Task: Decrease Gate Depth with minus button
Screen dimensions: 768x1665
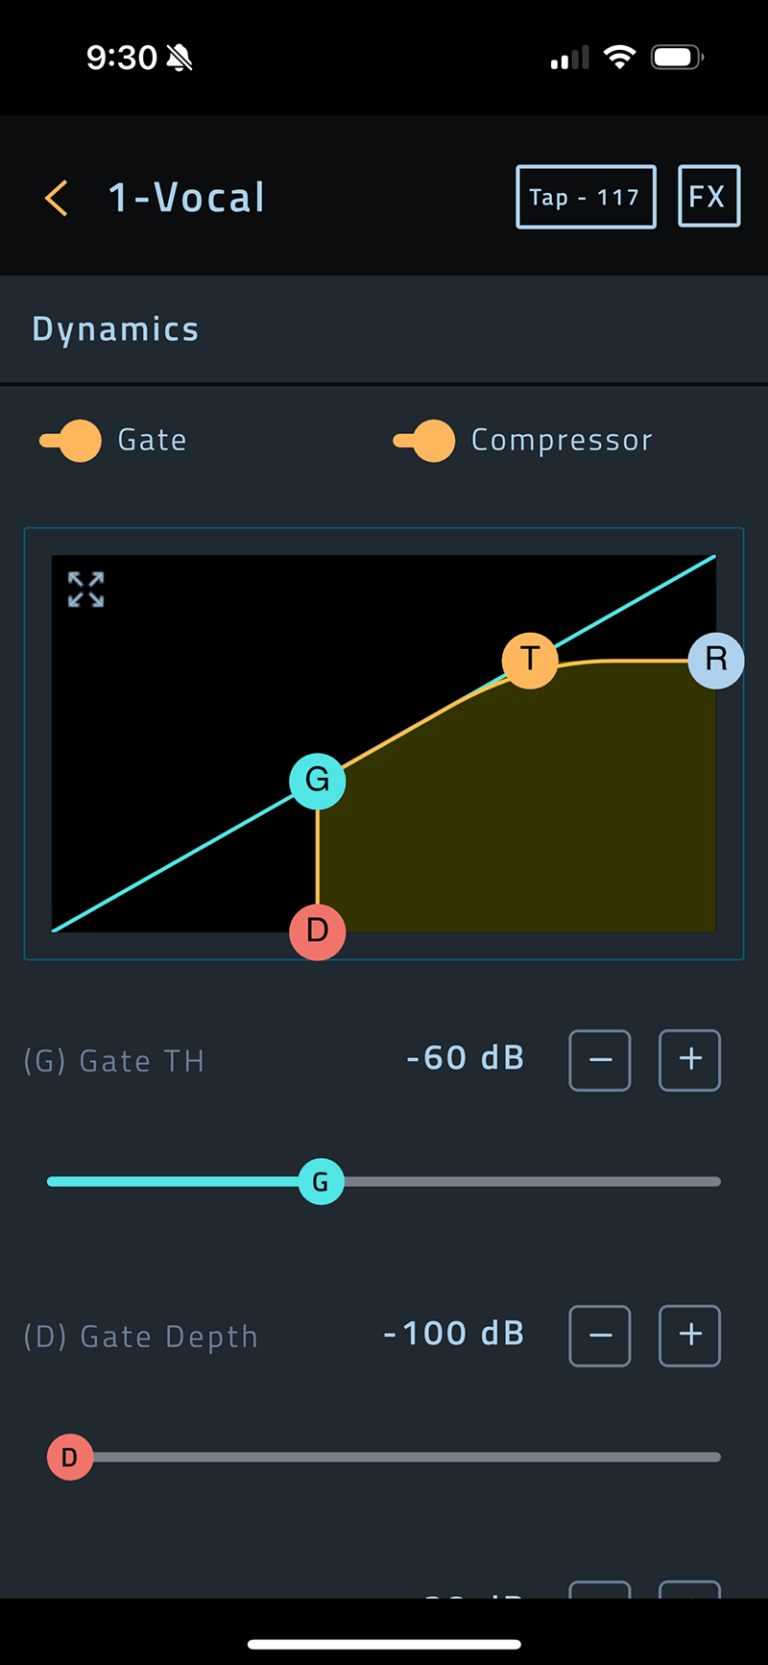Action: point(600,1335)
